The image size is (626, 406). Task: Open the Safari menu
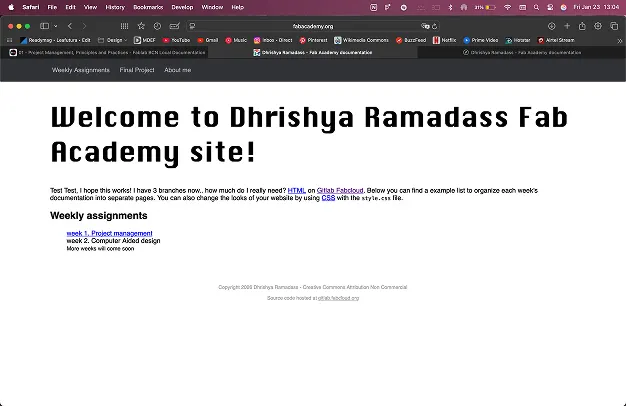click(31, 7)
